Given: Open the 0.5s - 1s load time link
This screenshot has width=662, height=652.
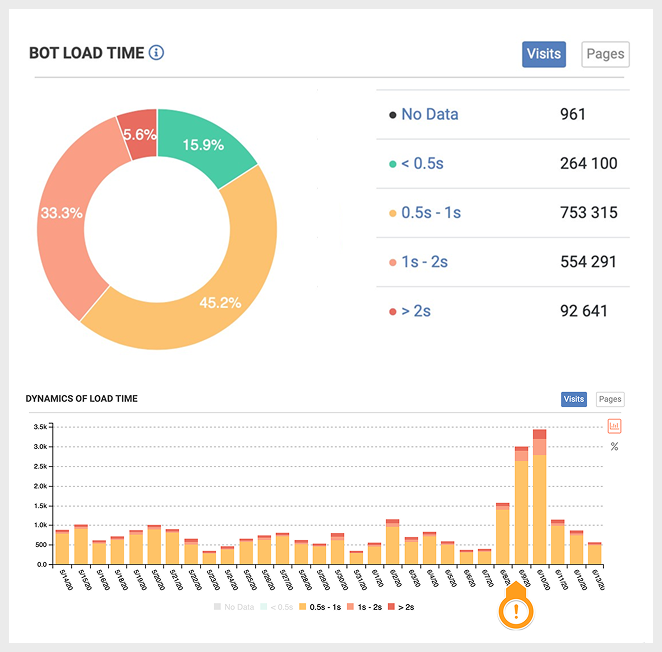Looking at the screenshot, I should pyautogui.click(x=431, y=212).
